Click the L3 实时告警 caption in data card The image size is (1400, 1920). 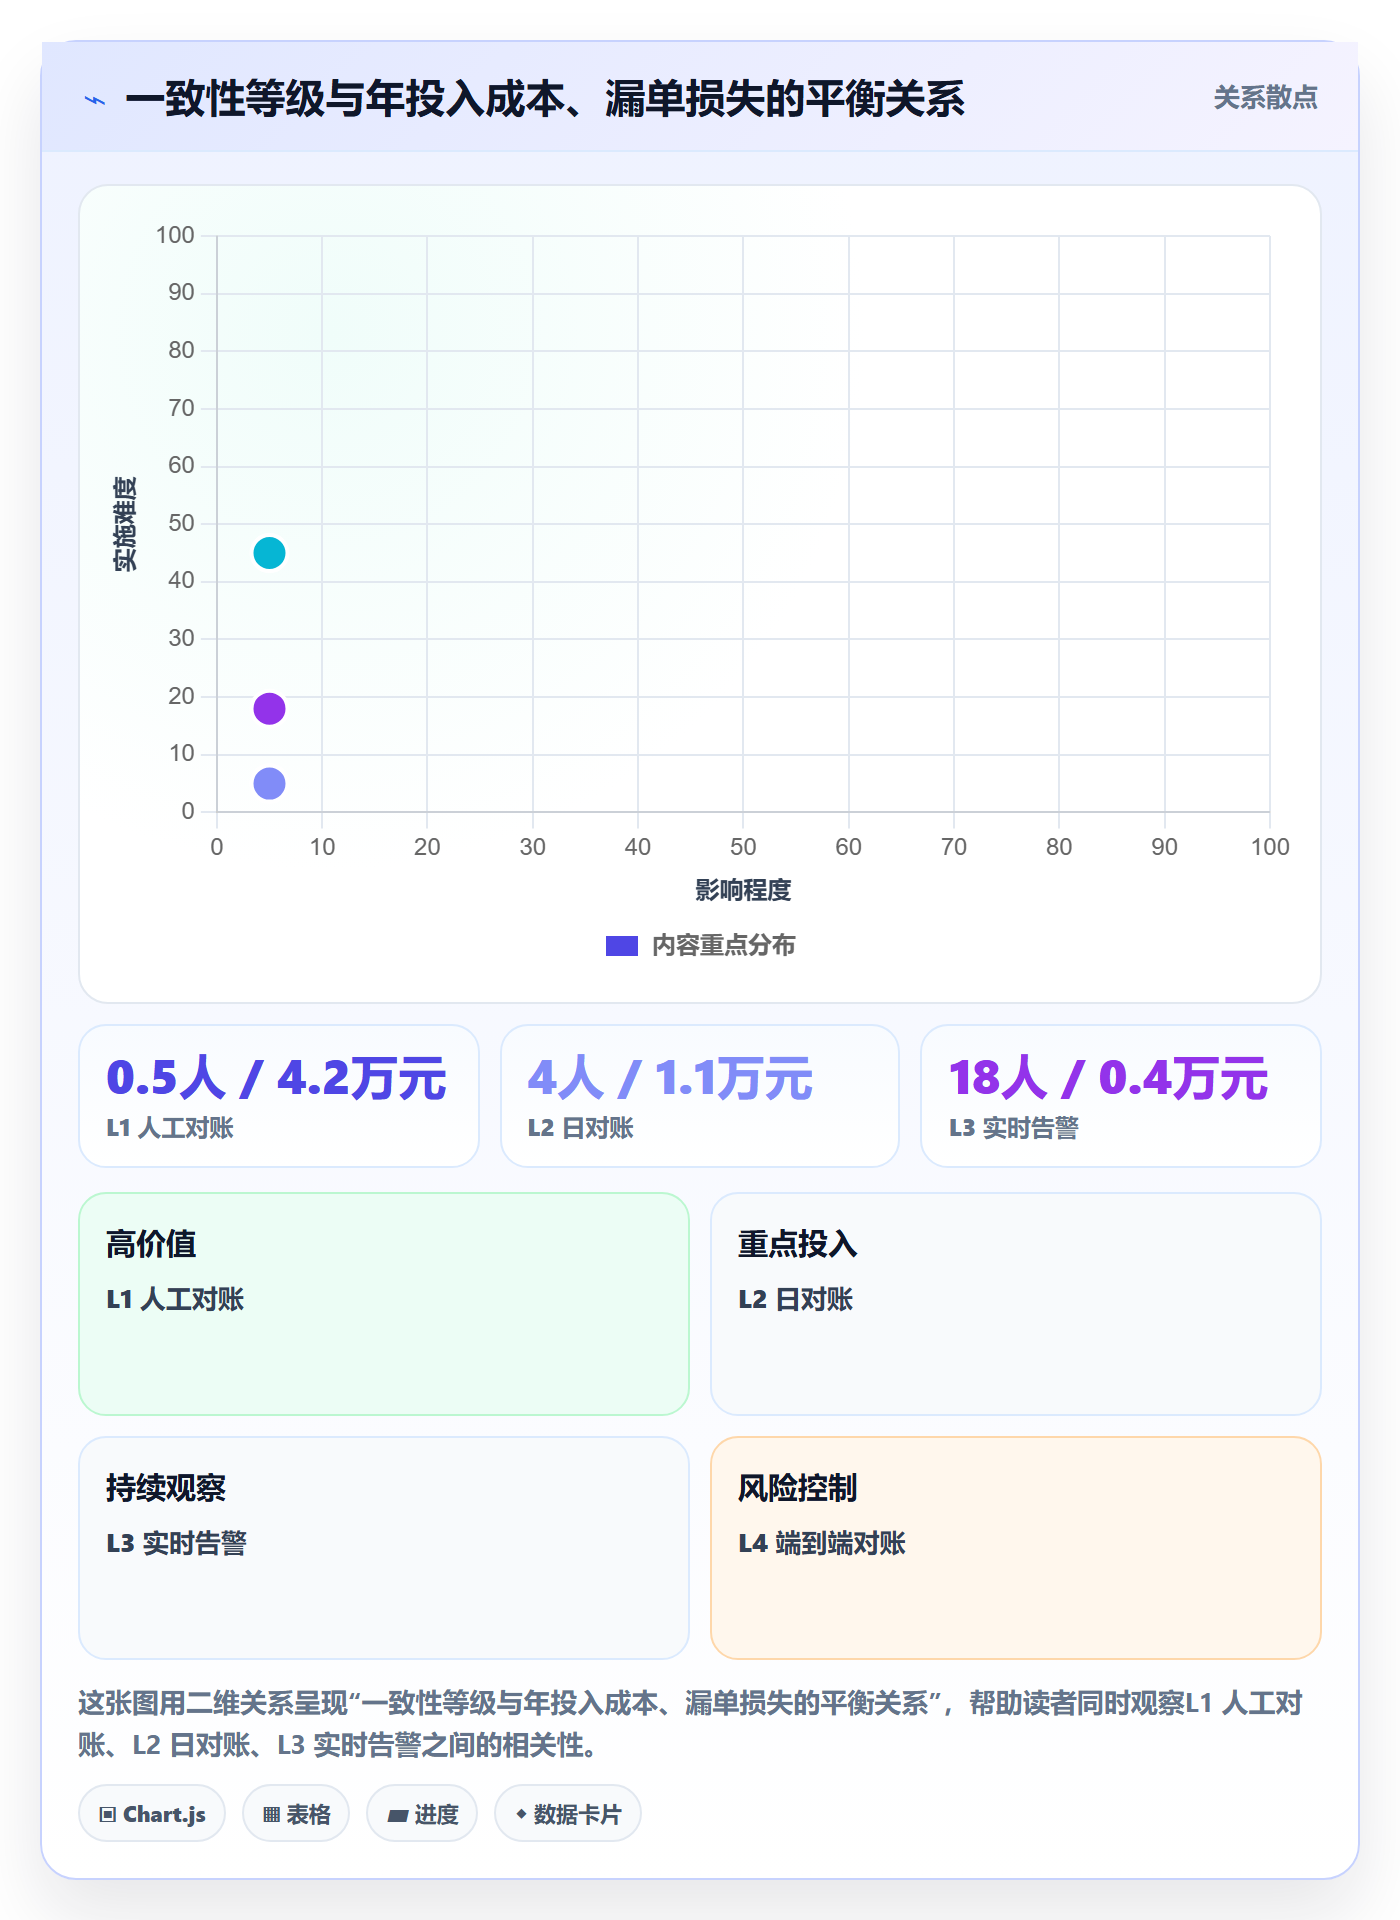(1014, 1128)
